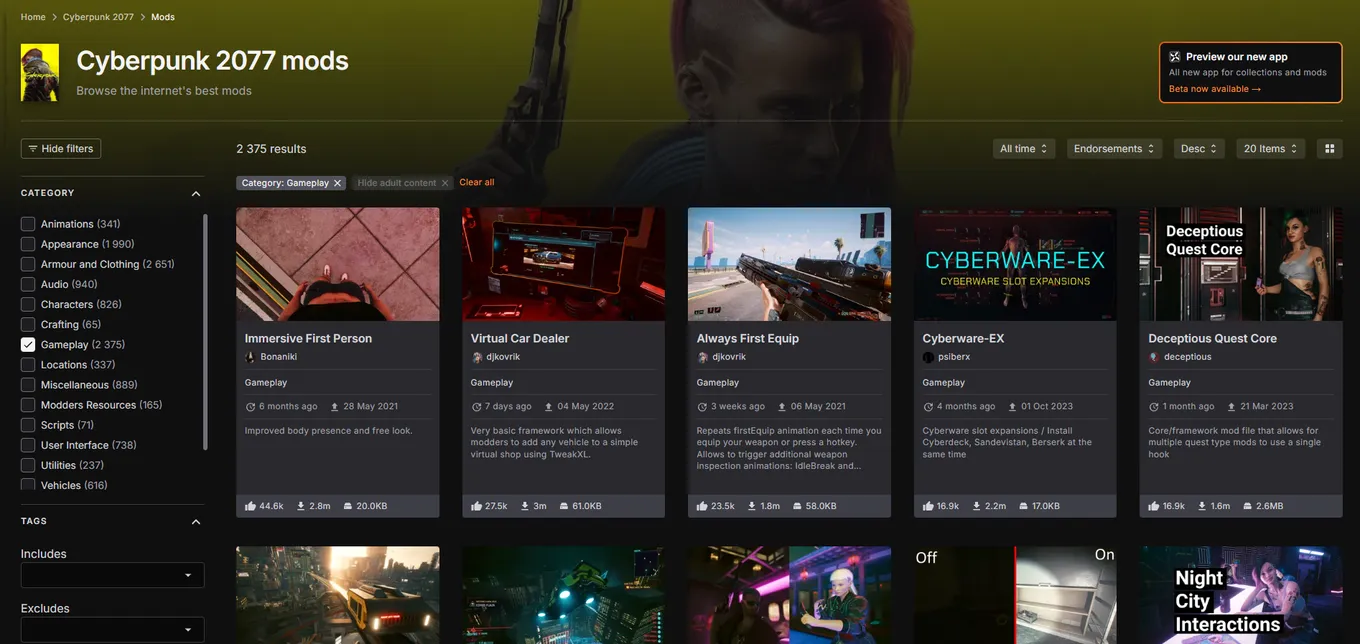The width and height of the screenshot is (1360, 644).
Task: Open Always First Equip thumbnail image
Action: (x=789, y=264)
